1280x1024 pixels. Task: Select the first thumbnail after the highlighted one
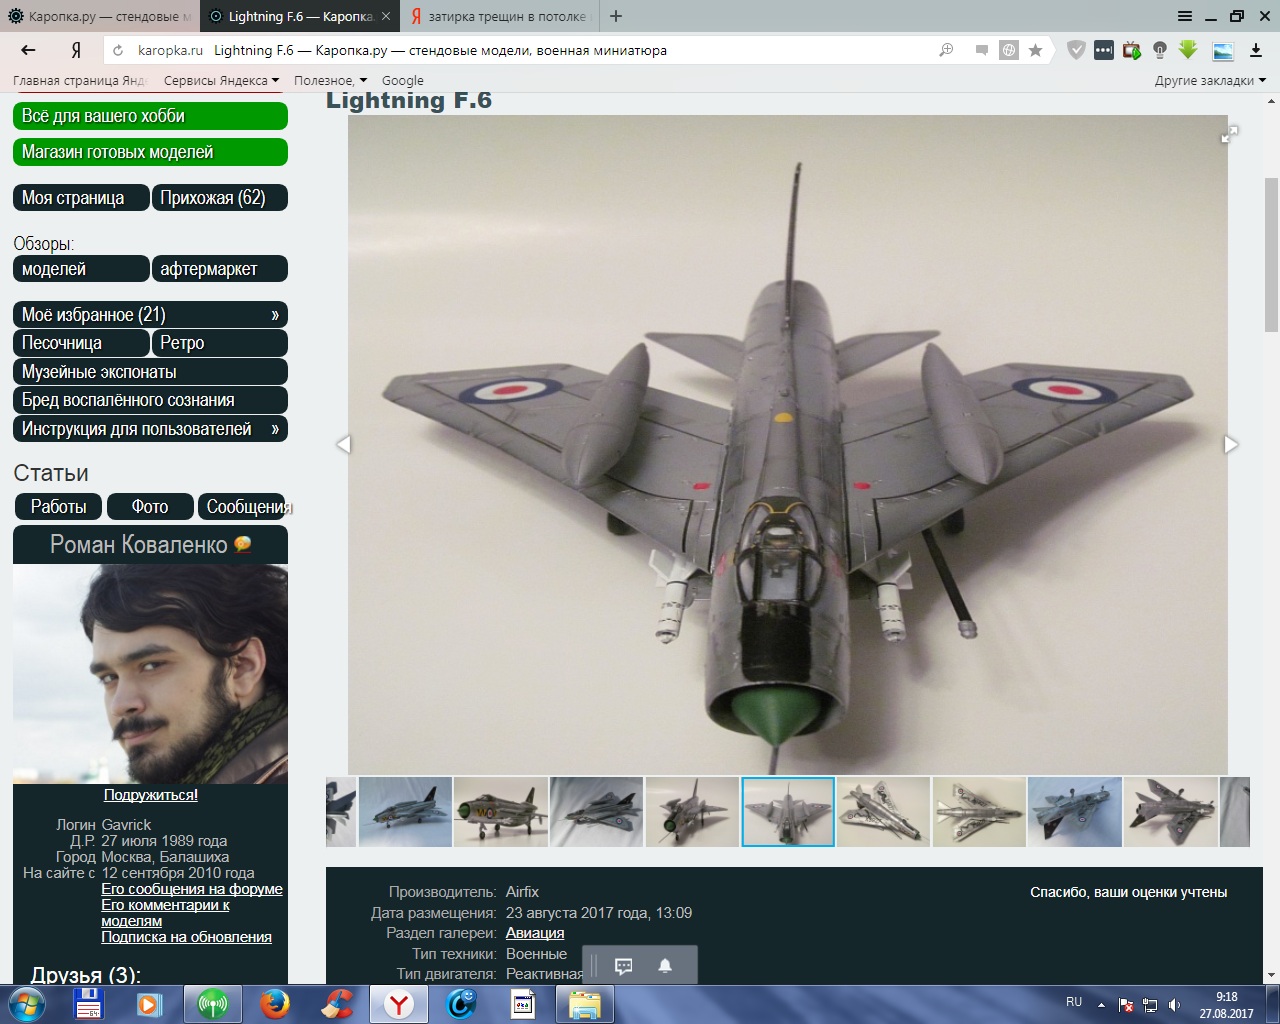coord(883,812)
